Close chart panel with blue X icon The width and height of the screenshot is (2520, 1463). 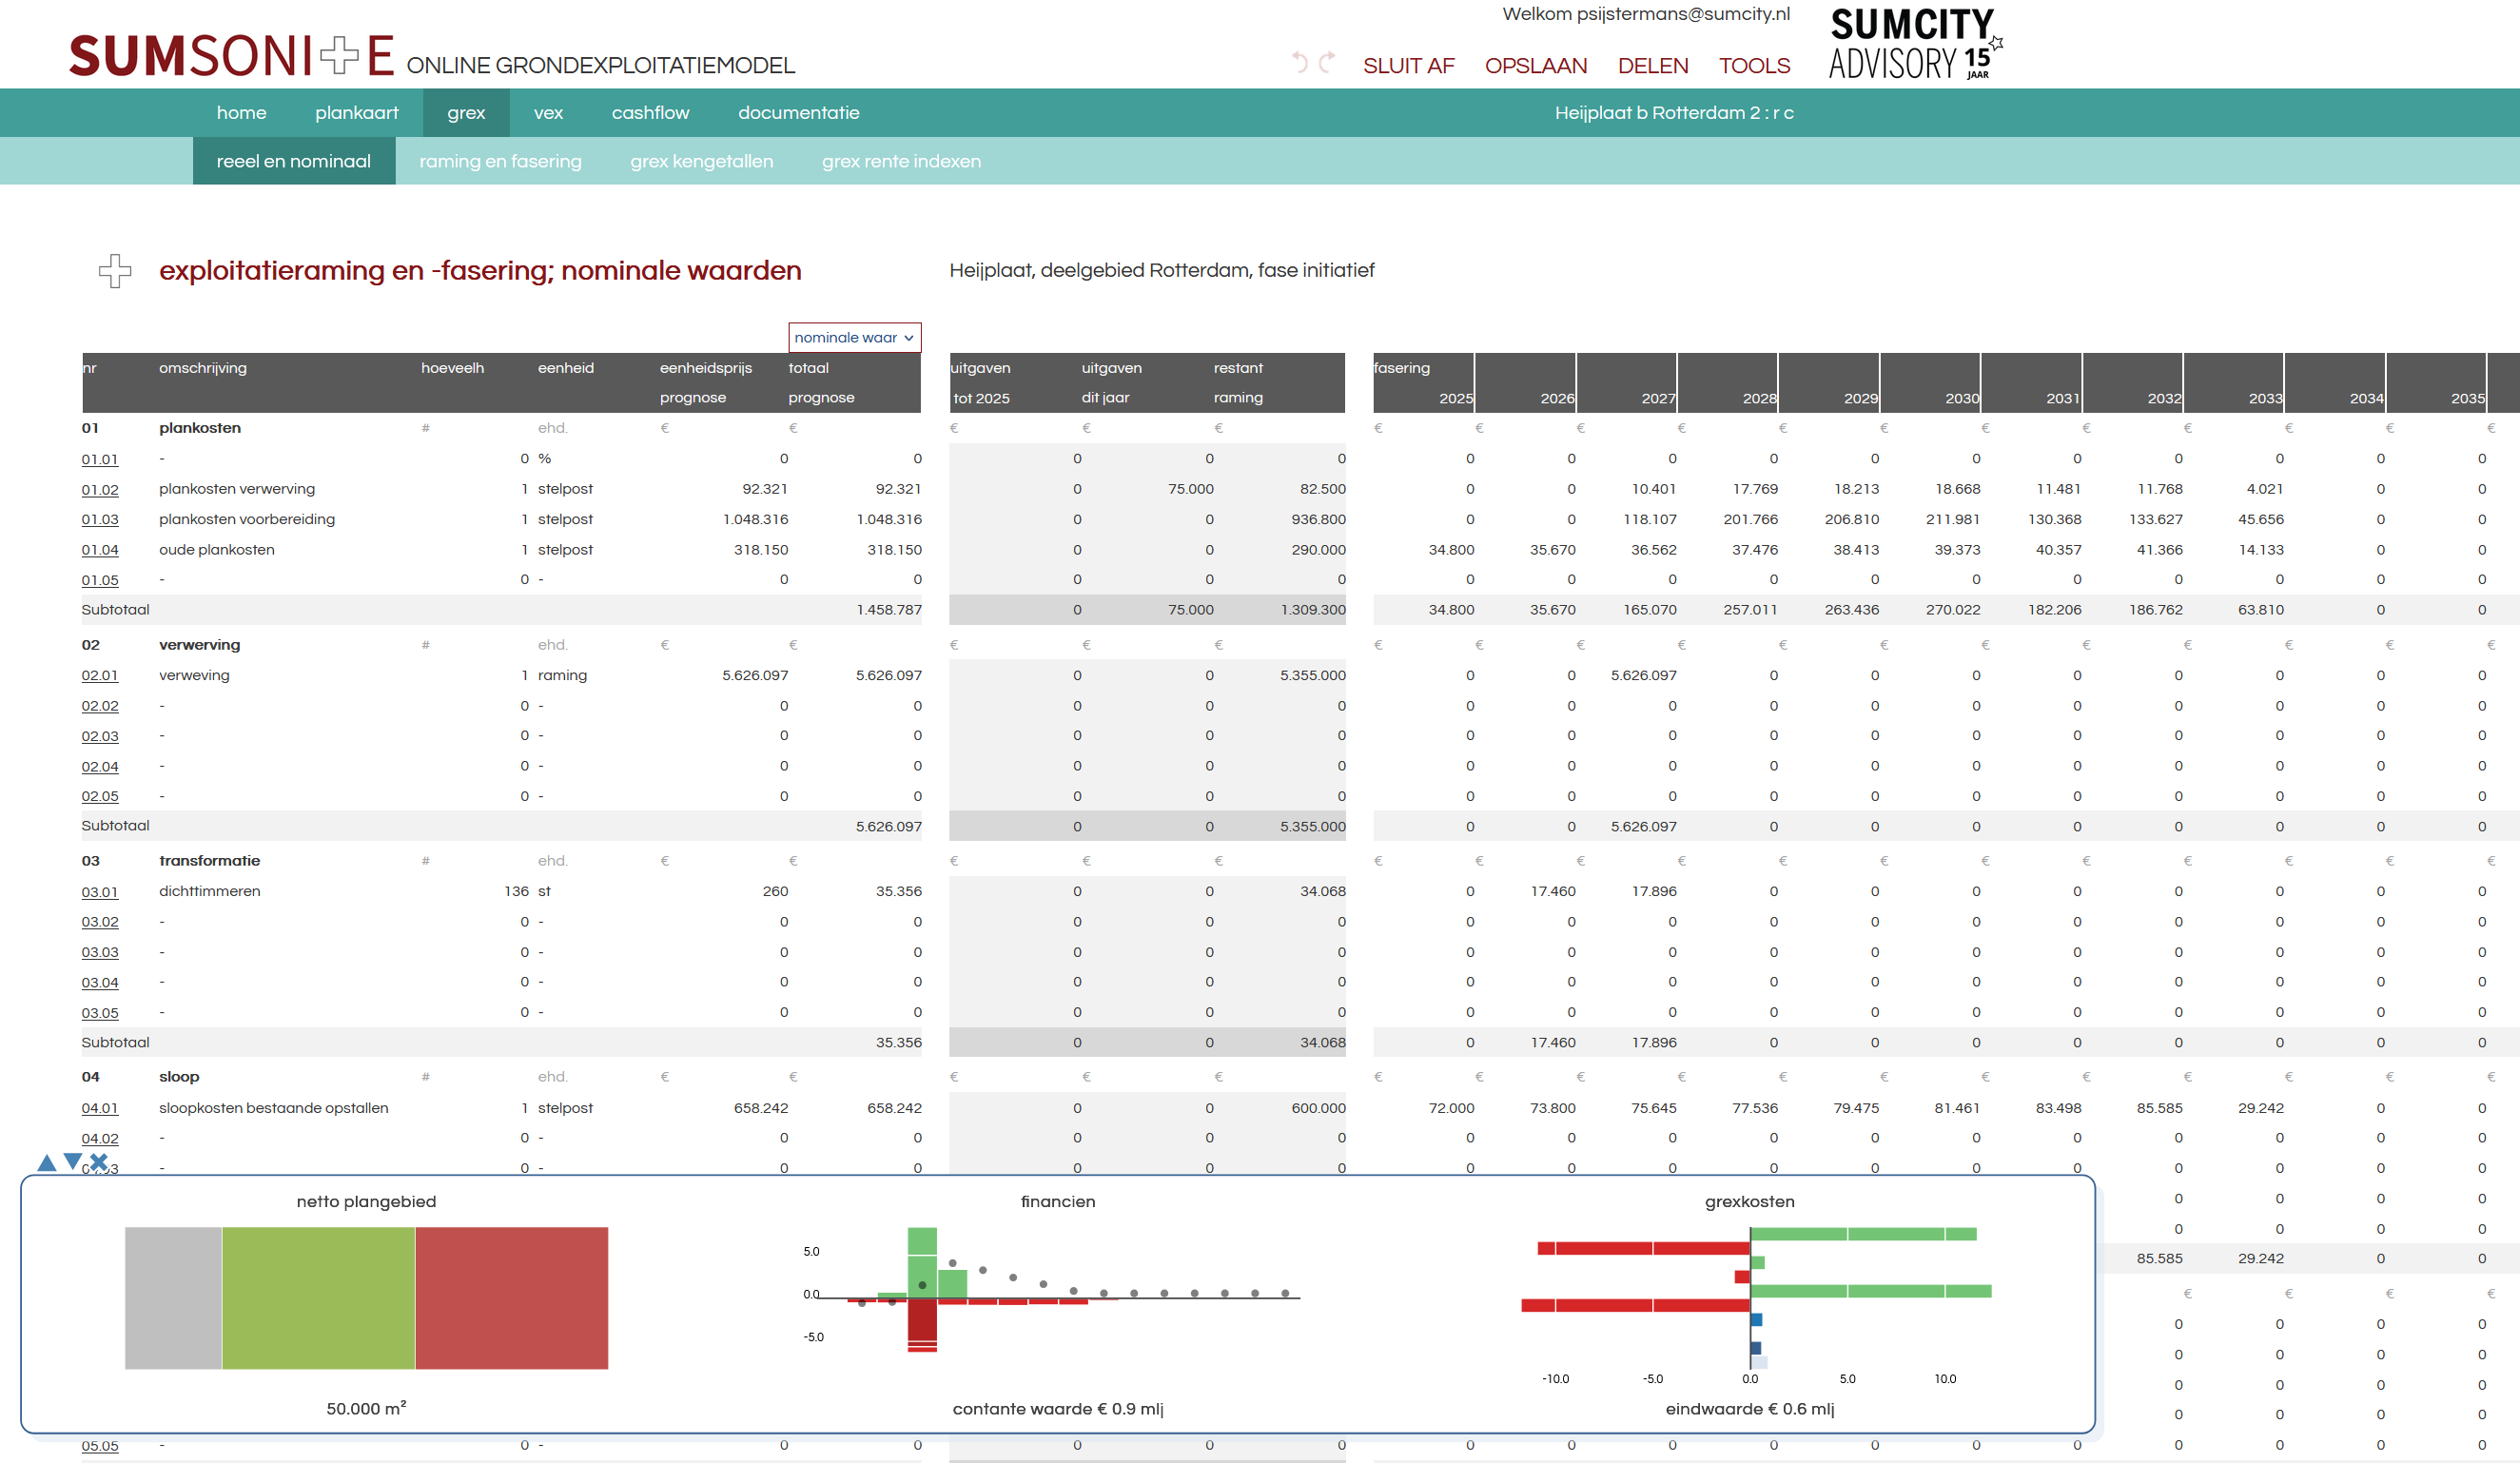click(99, 1161)
